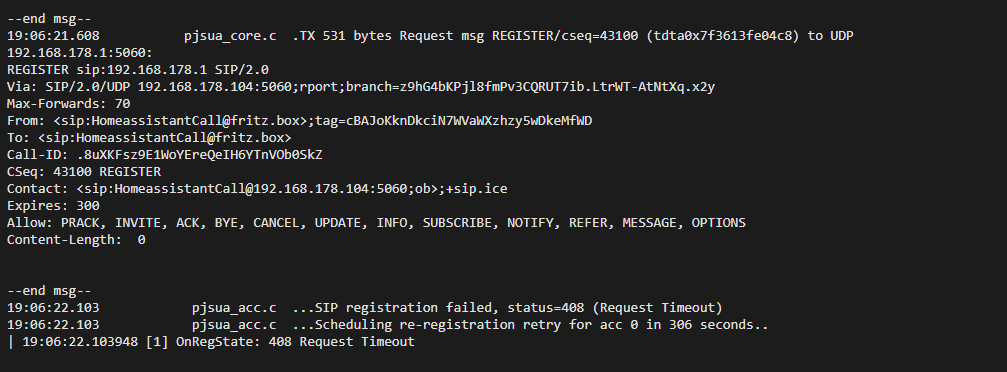Click the Max-Forwards: 70 line
The width and height of the screenshot is (1007, 372).
point(69,103)
